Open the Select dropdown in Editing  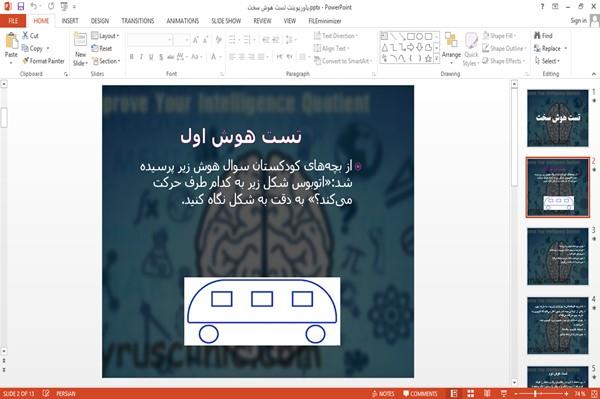coord(547,61)
